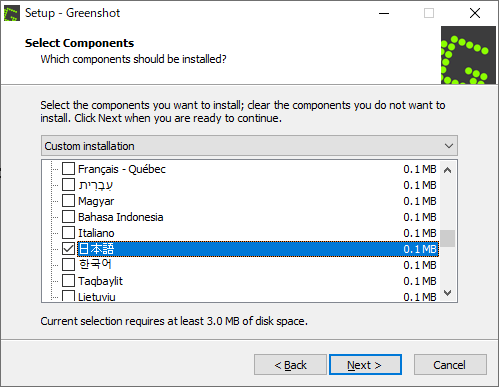Select the Magyar row label
499x387 pixels.
click(x=96, y=201)
